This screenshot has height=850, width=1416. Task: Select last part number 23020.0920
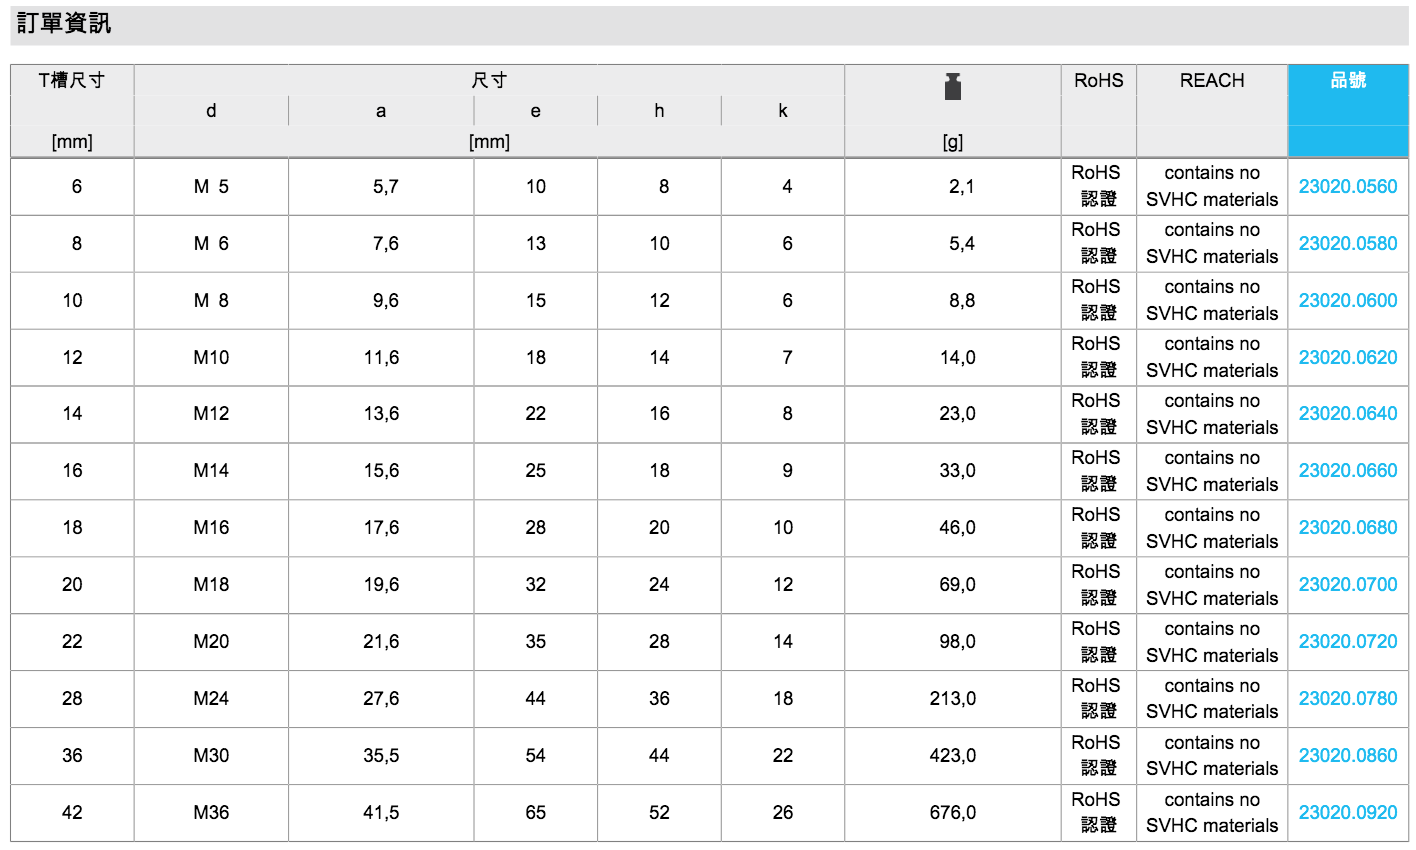pyautogui.click(x=1347, y=813)
